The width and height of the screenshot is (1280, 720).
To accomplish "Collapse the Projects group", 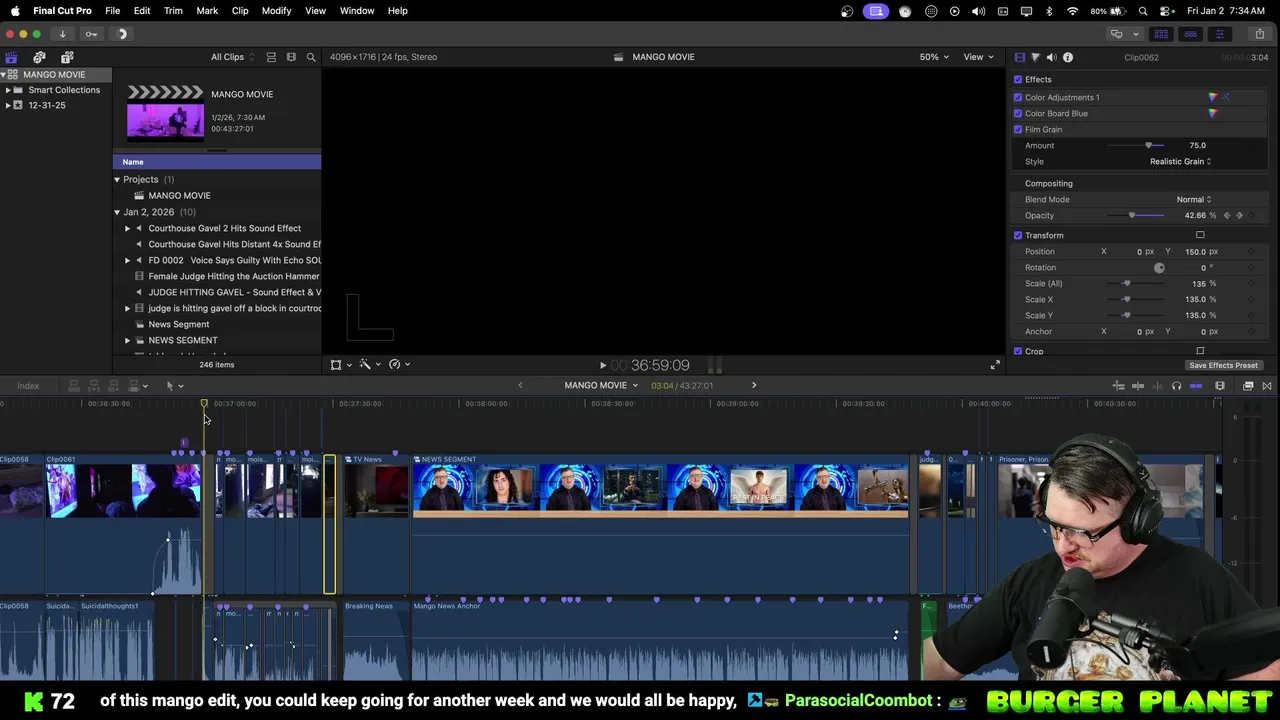I will click(117, 180).
